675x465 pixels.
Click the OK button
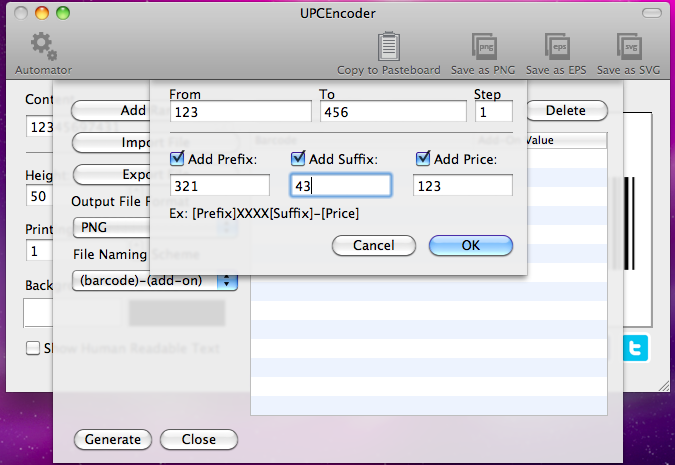471,245
